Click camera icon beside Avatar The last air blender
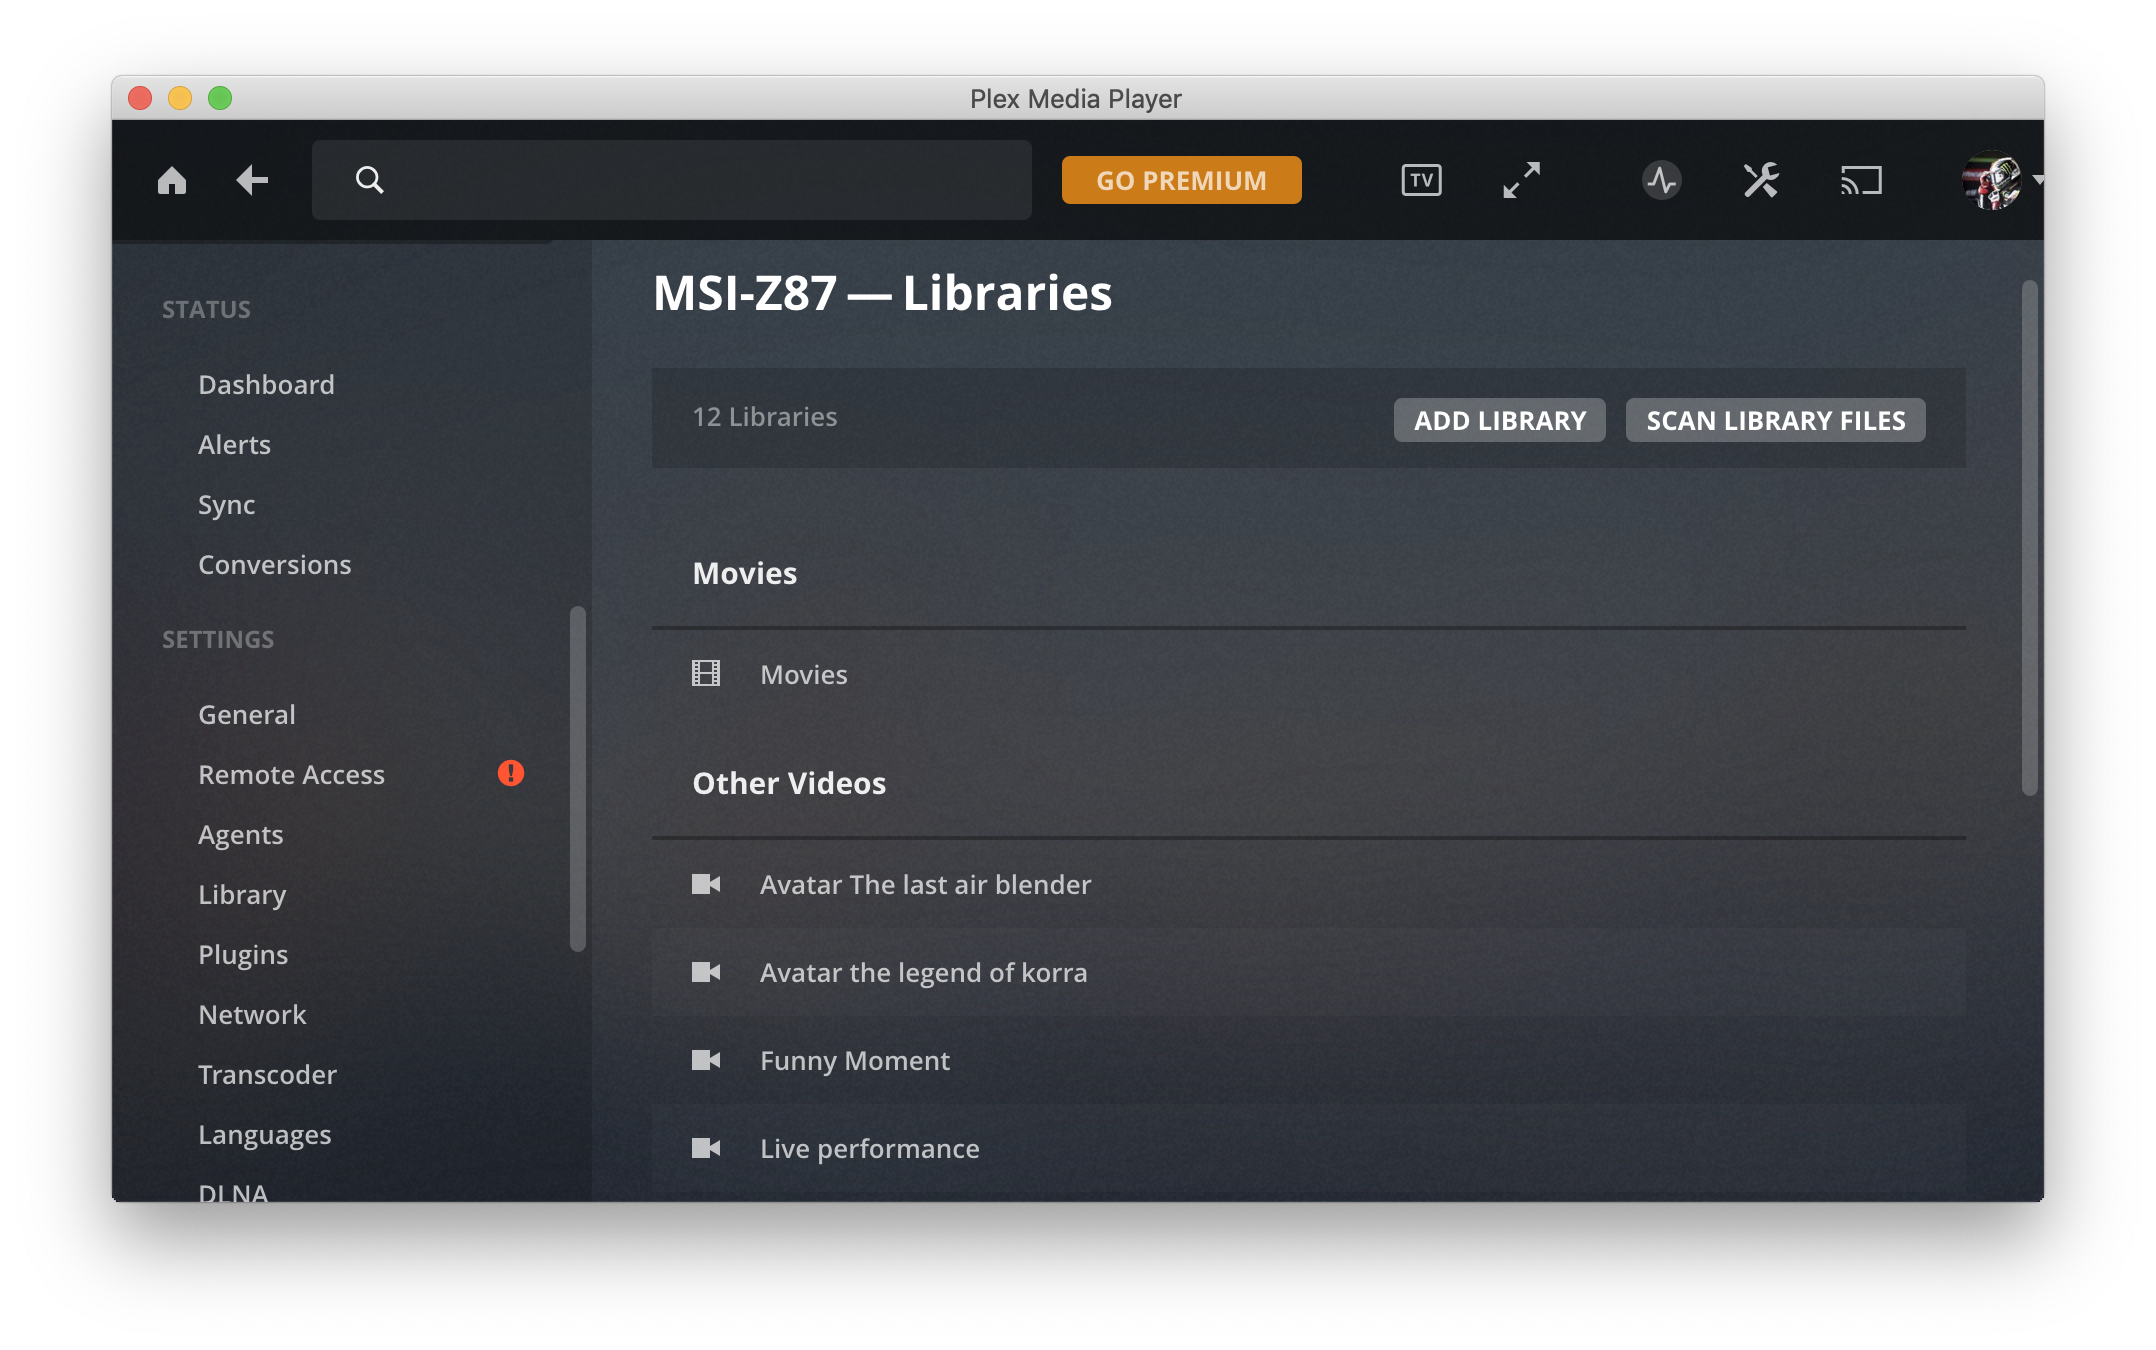This screenshot has height=1350, width=2156. 706,884
